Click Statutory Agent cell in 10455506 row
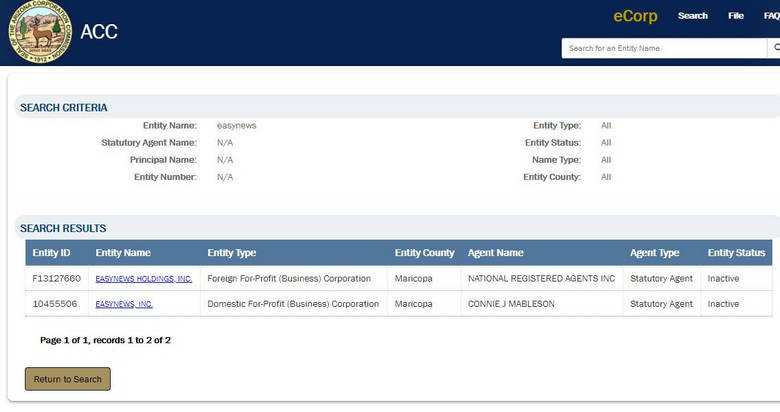The image size is (780, 412). [661, 304]
